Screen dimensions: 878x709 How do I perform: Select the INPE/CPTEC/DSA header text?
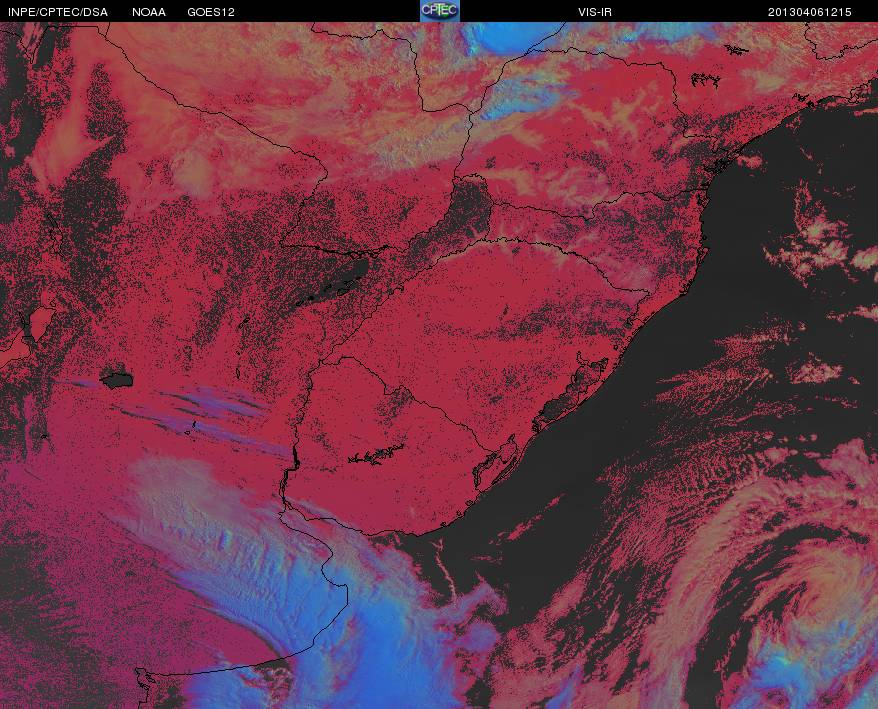[x=58, y=12]
